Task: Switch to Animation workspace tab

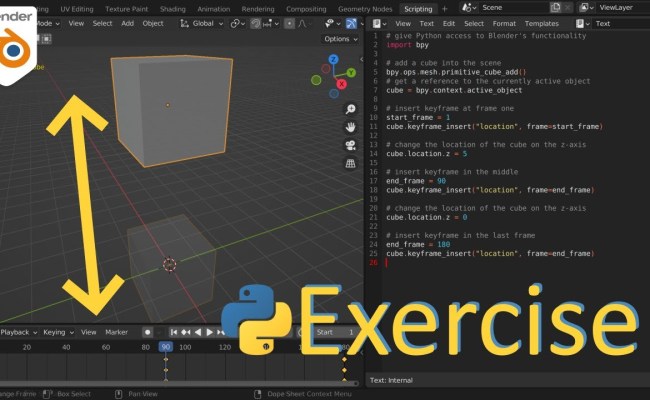Action: 214,9
